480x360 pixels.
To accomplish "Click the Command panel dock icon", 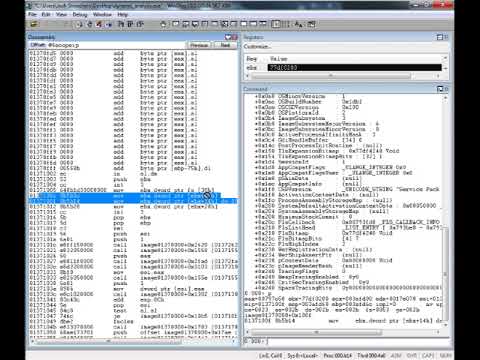I will click(x=440, y=89).
